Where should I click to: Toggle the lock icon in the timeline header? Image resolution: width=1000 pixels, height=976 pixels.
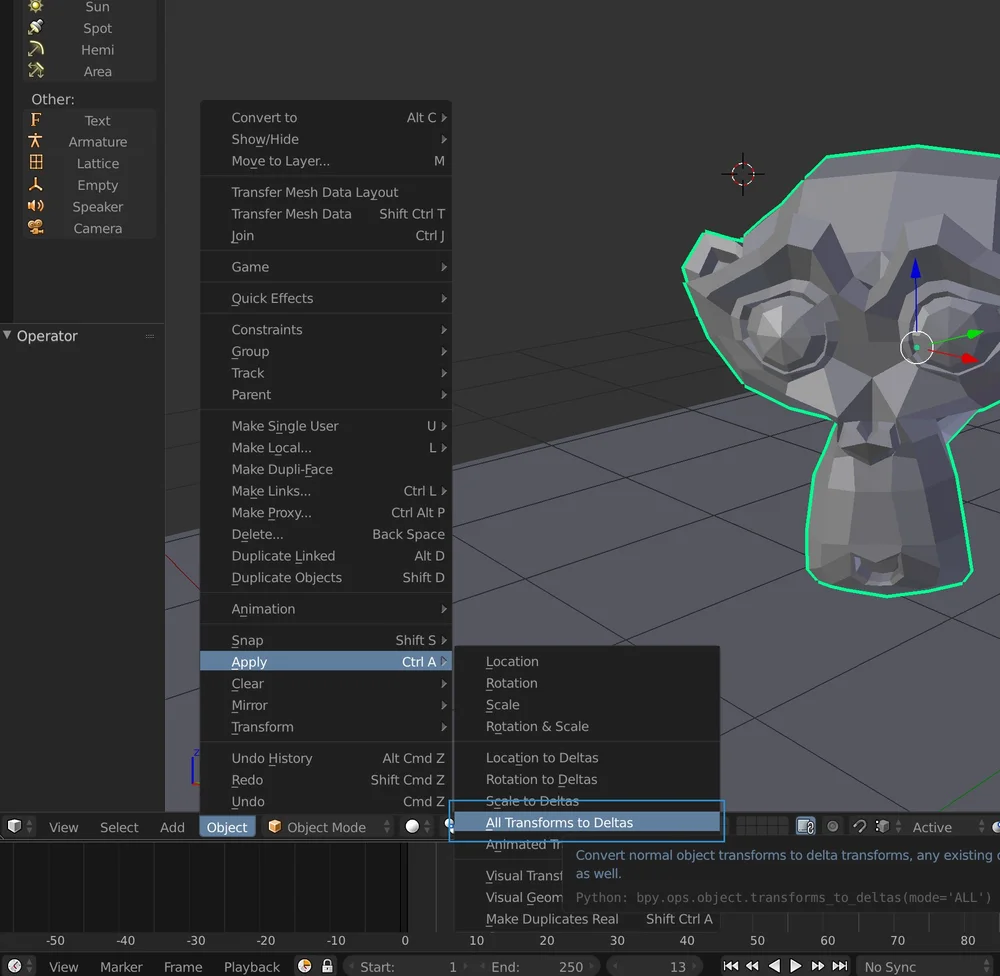327,966
